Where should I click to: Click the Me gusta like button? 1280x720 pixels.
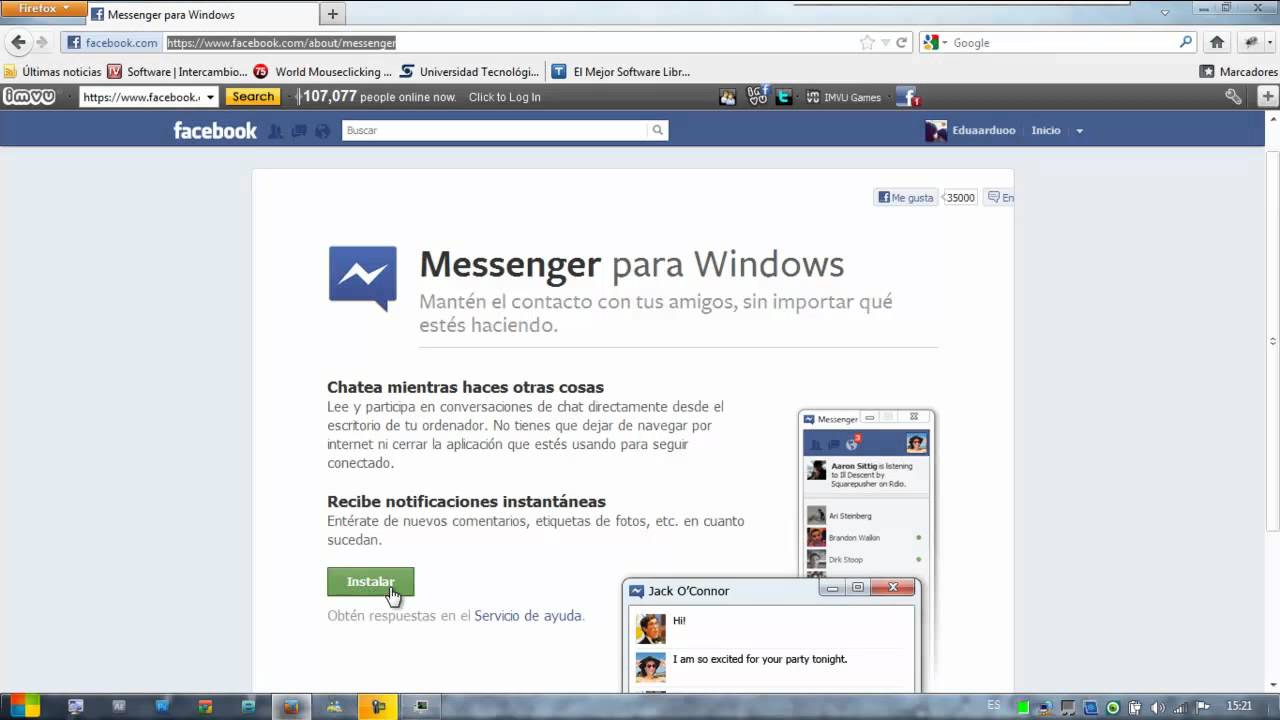click(906, 197)
